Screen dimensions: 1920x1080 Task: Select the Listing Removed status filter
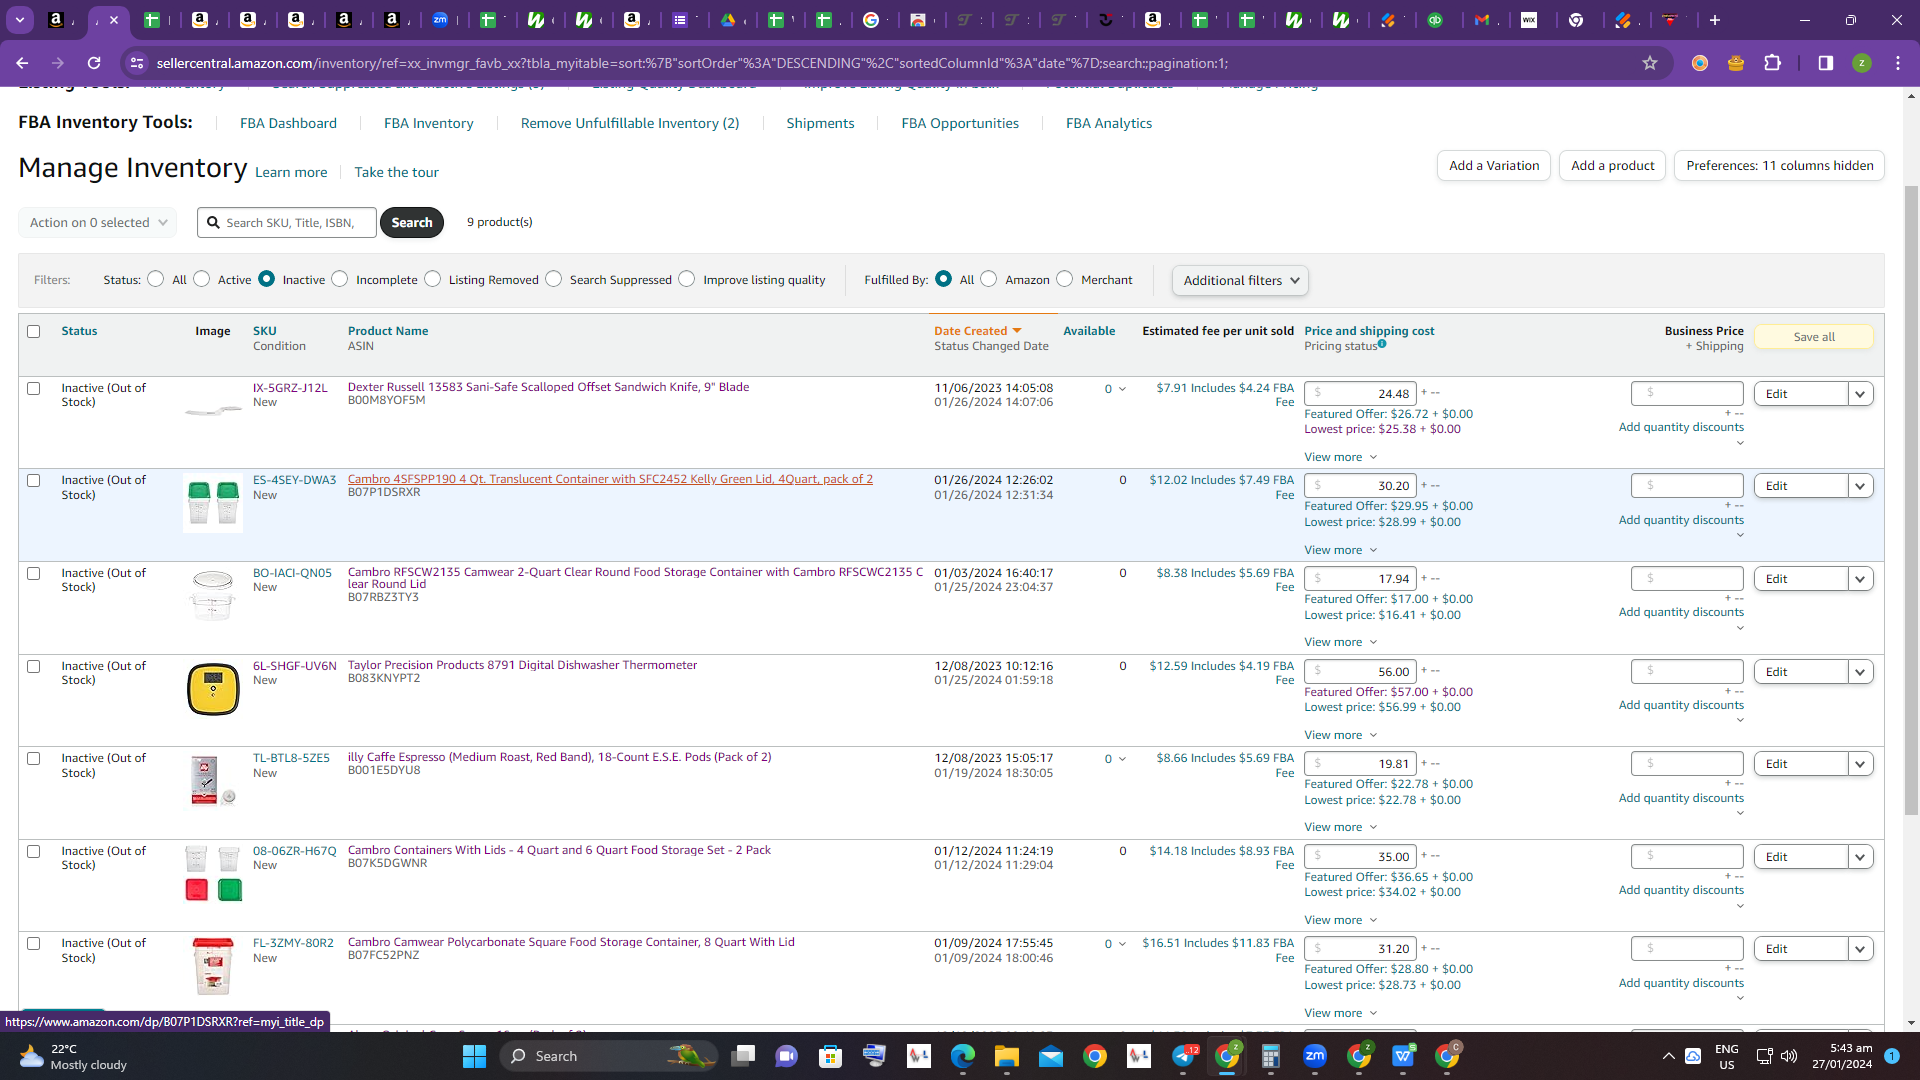[433, 279]
